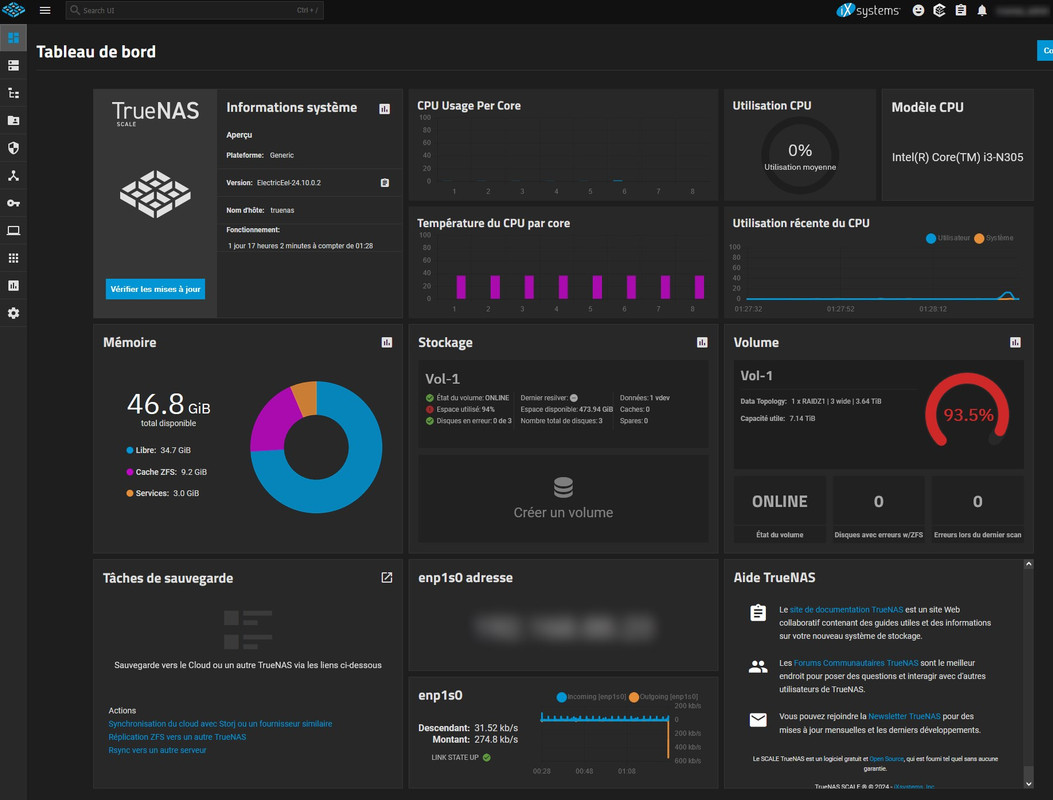Click the LINK STATE UP status
1053x800 pixels.
[461, 758]
